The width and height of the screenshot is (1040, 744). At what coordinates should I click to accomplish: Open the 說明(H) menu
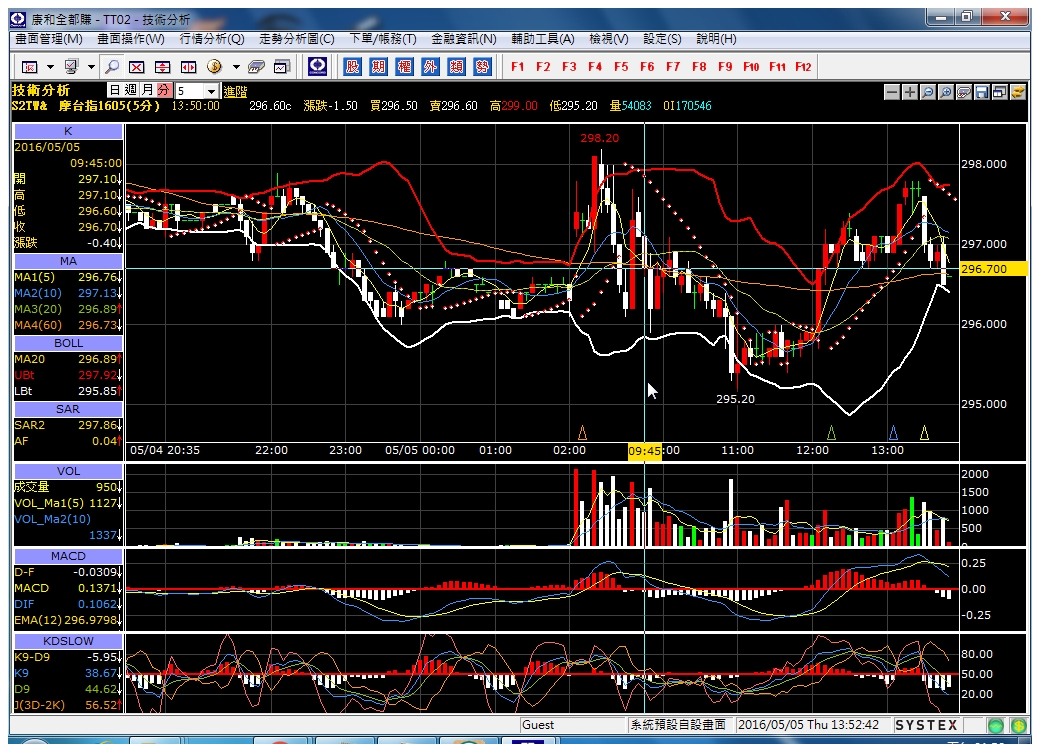pos(716,39)
